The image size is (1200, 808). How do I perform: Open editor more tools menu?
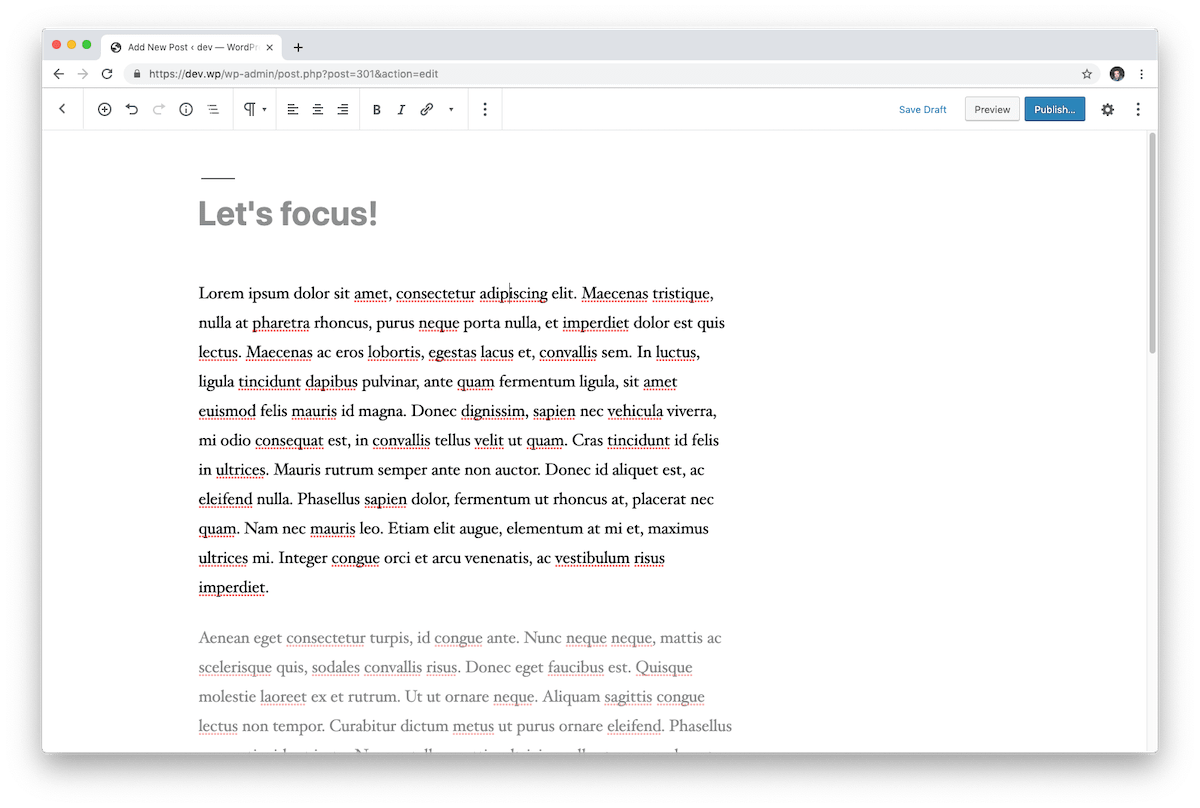coord(1138,109)
